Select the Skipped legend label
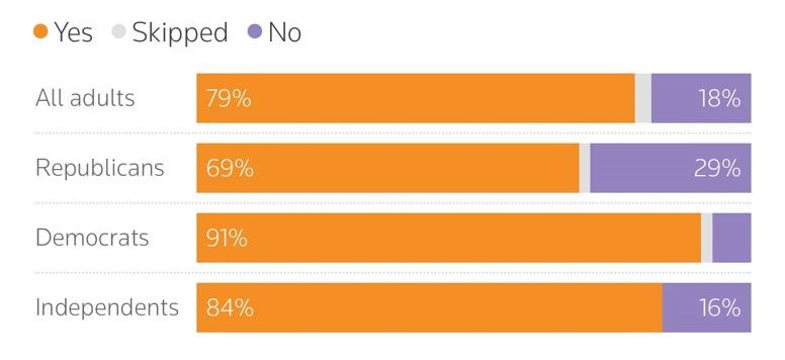785x360 pixels. point(180,33)
